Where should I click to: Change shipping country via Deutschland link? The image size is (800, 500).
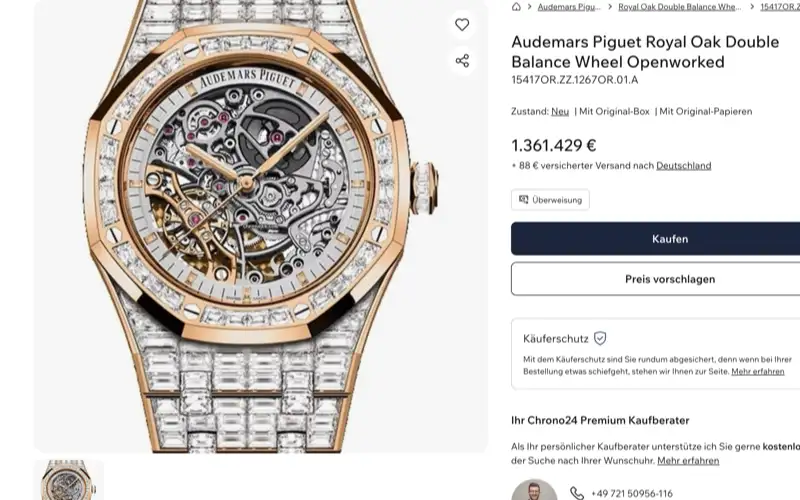click(684, 166)
